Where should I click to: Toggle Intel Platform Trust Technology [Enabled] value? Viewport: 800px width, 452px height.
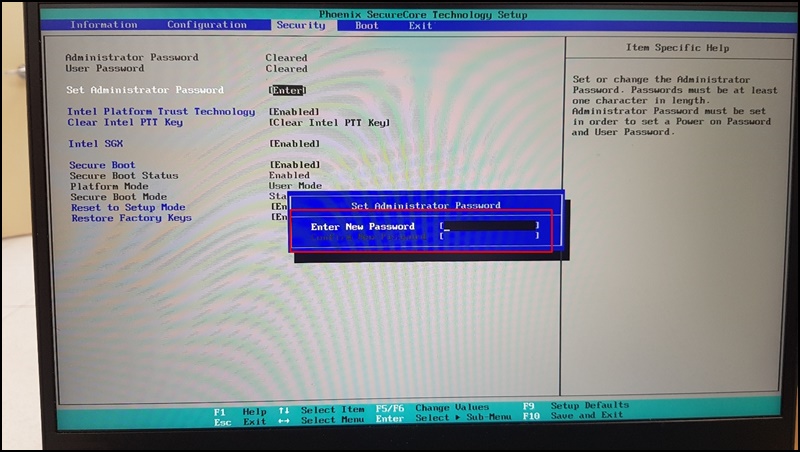point(294,112)
